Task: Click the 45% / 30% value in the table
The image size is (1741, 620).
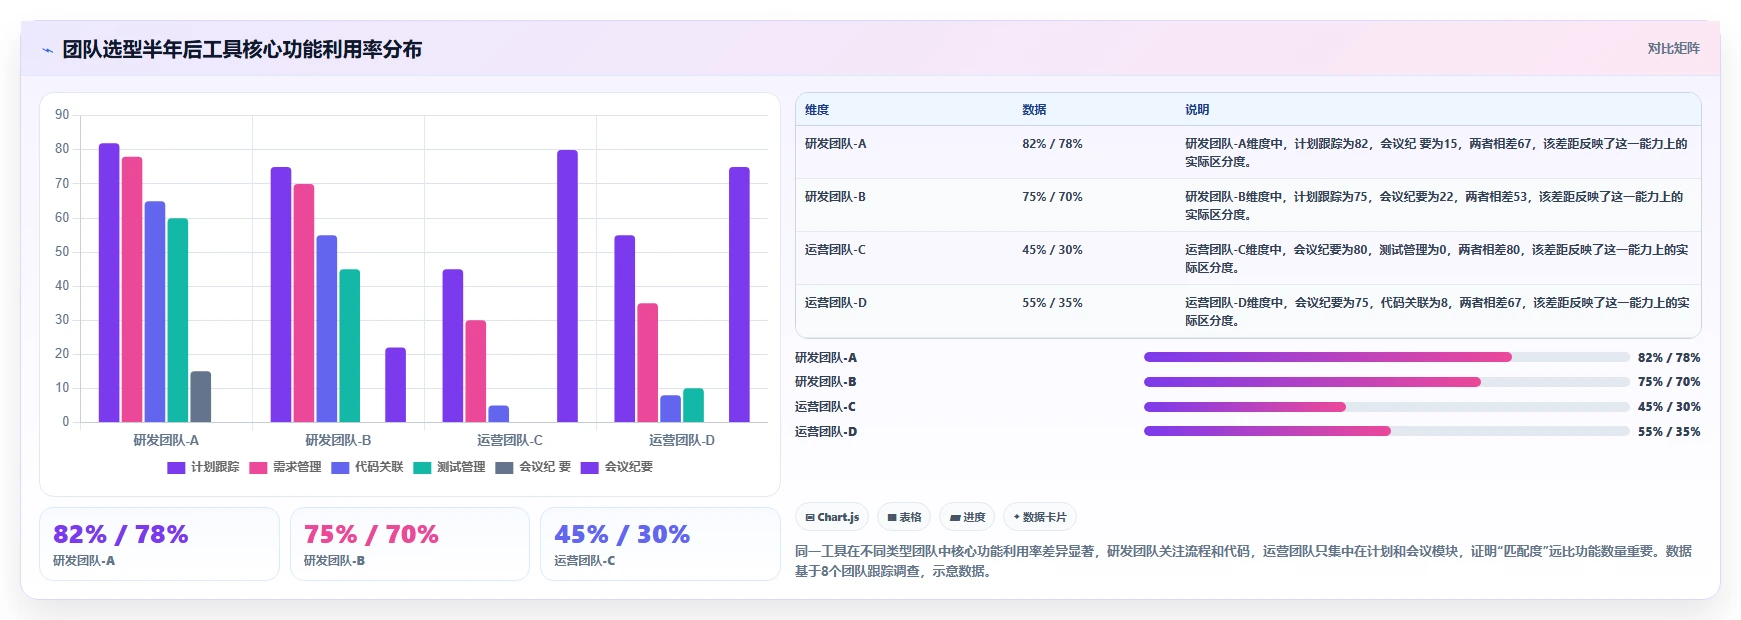Action: coord(1052,250)
